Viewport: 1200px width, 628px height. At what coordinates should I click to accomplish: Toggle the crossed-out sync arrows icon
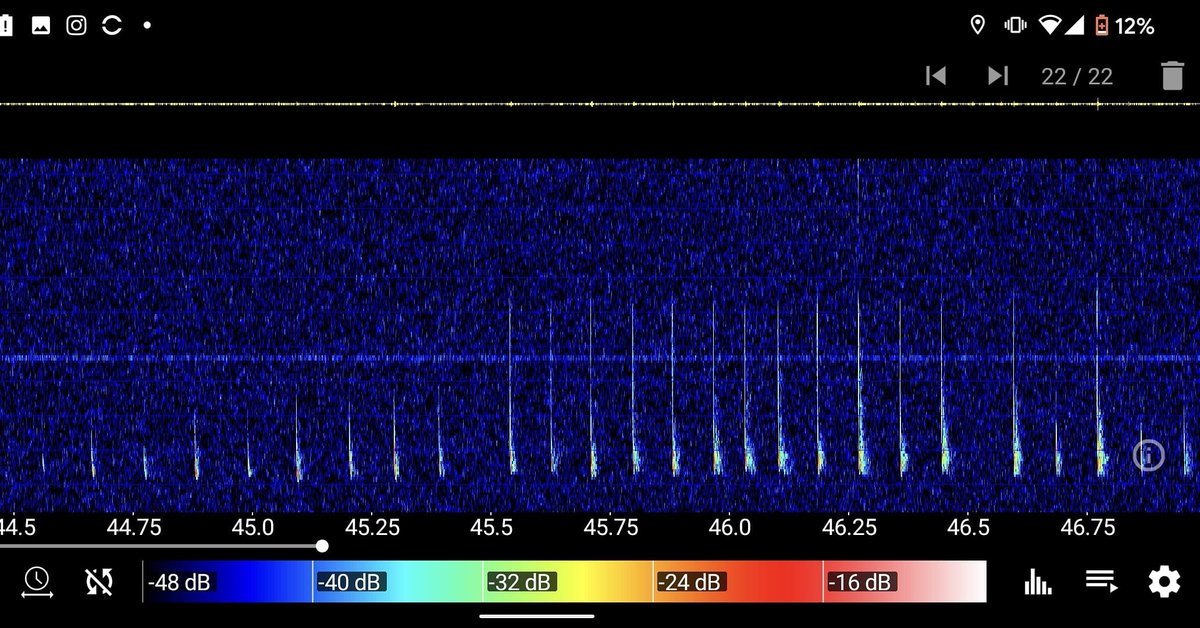point(100,581)
